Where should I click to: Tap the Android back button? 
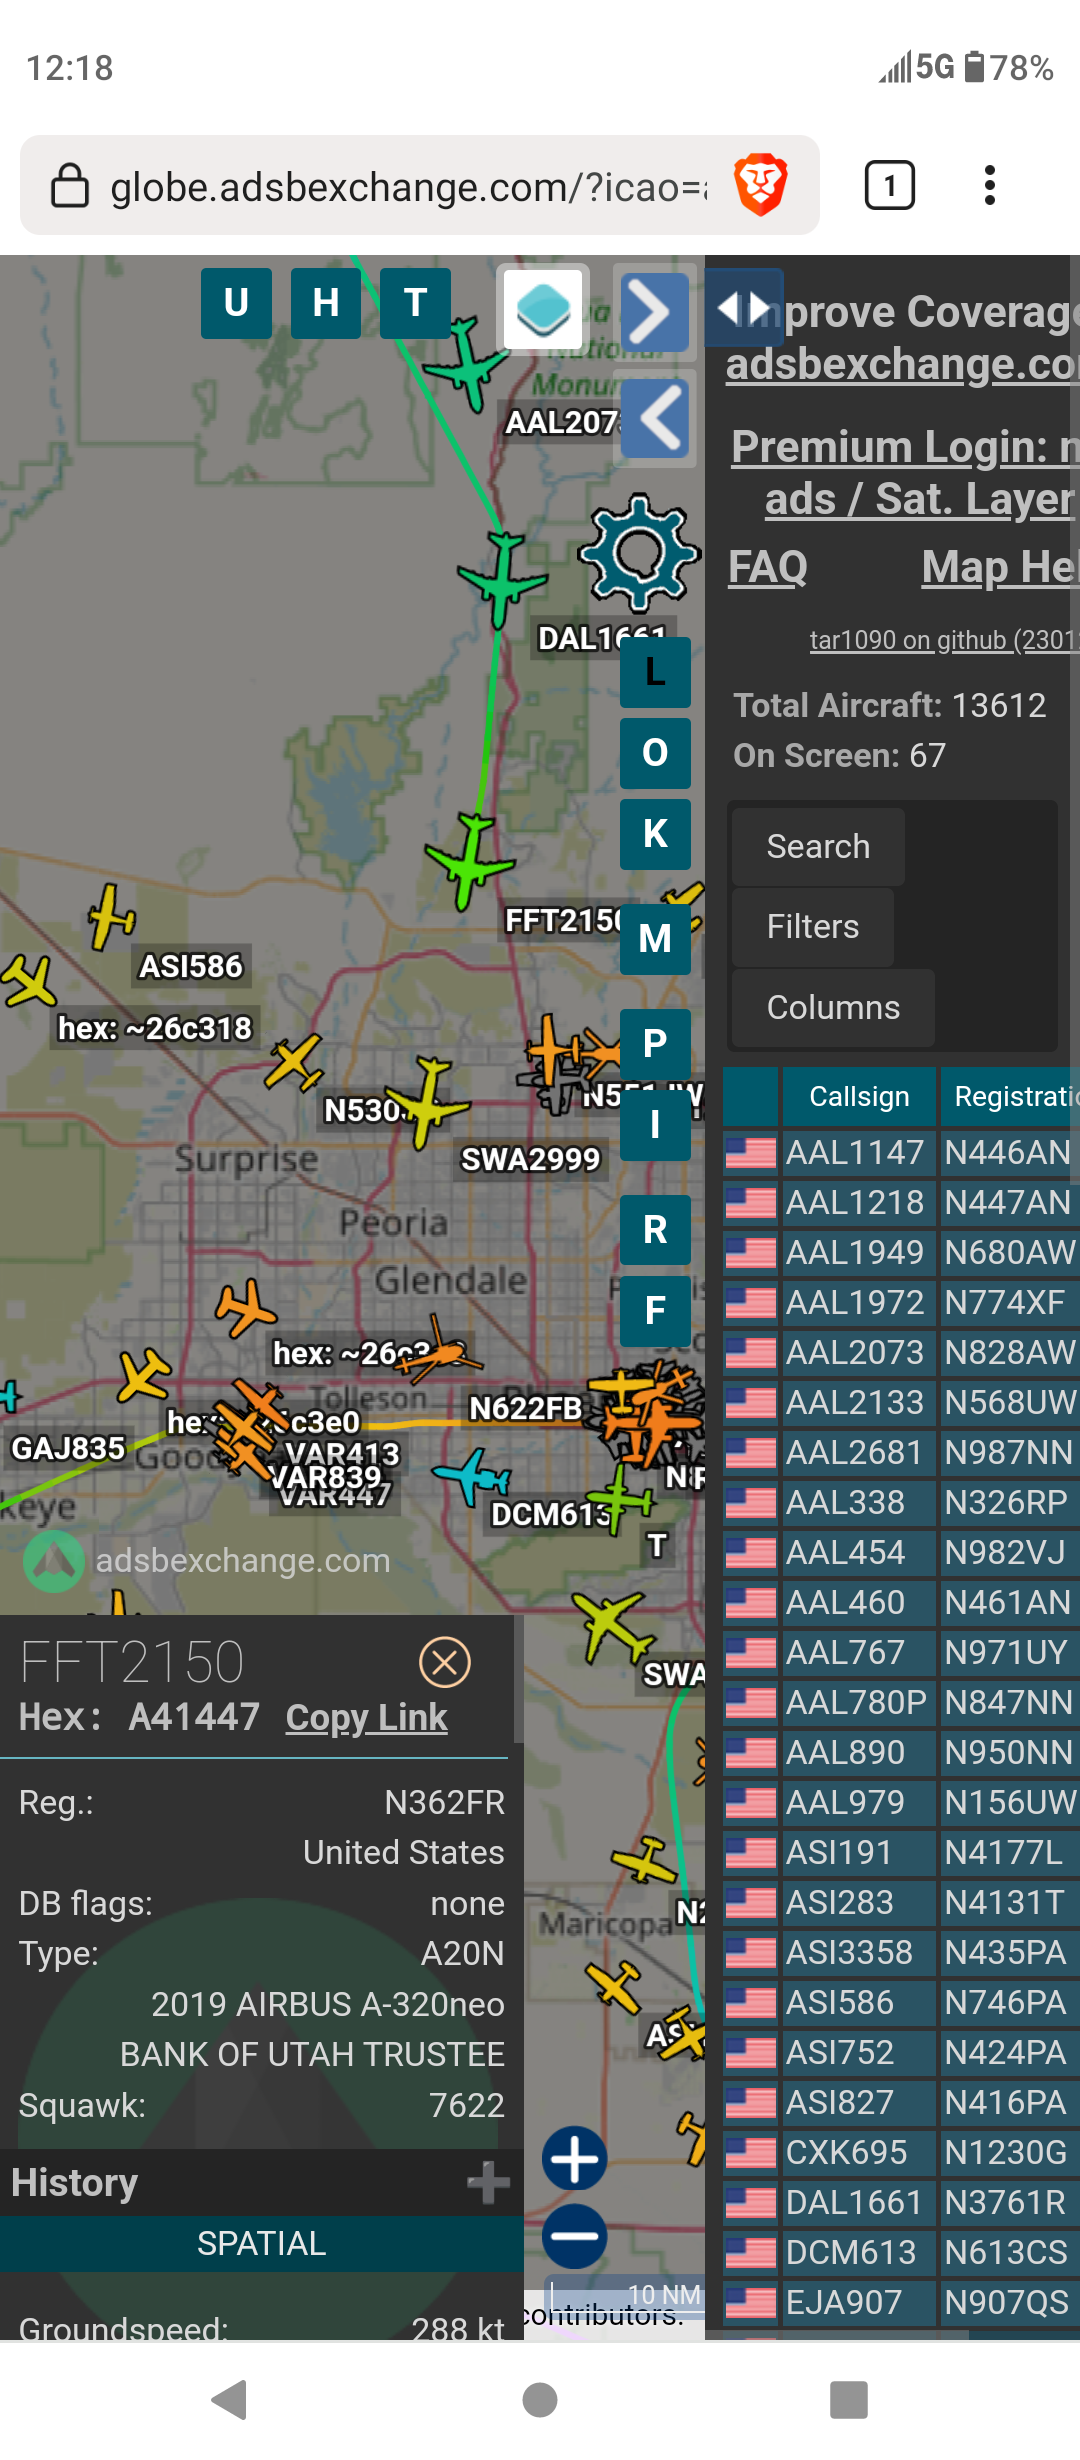[231, 2400]
